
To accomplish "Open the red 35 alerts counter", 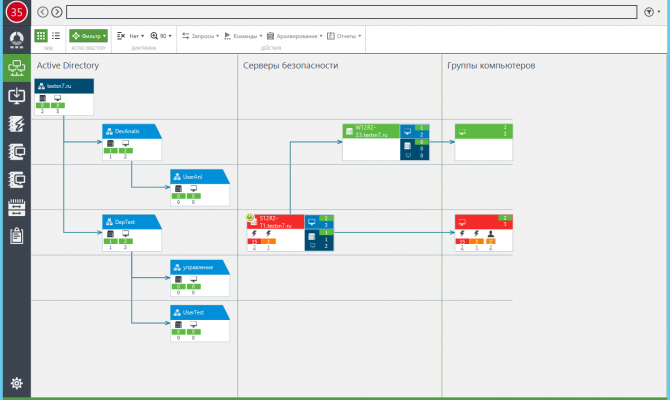I will [x=16, y=12].
